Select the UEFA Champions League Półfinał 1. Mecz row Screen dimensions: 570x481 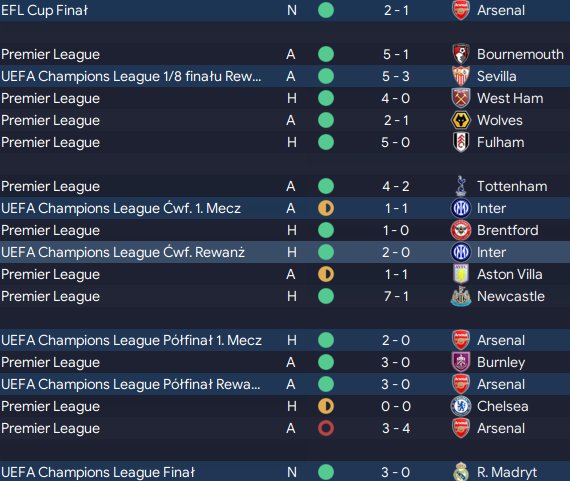[285, 340]
